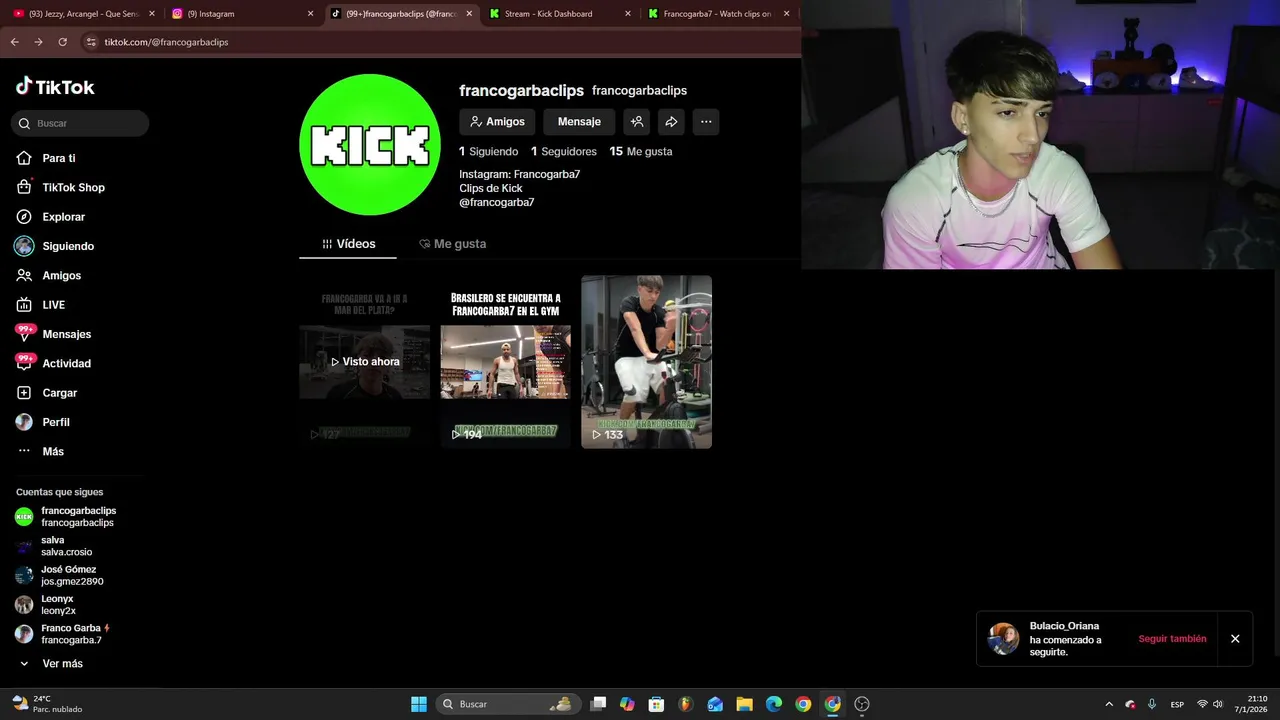Click the site info icon in address bar
Screen dimensions: 1280x720
coord(91,42)
